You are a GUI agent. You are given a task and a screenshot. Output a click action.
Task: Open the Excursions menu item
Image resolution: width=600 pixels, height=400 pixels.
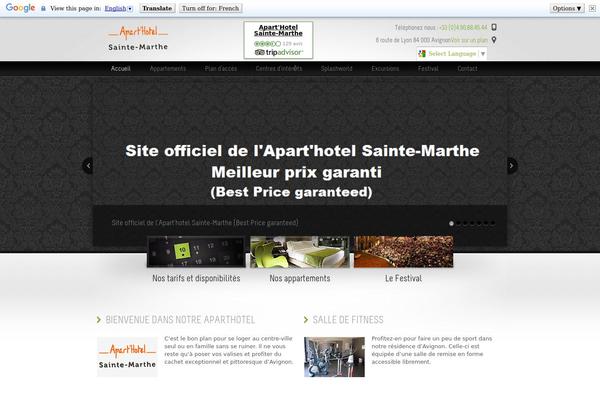385,69
